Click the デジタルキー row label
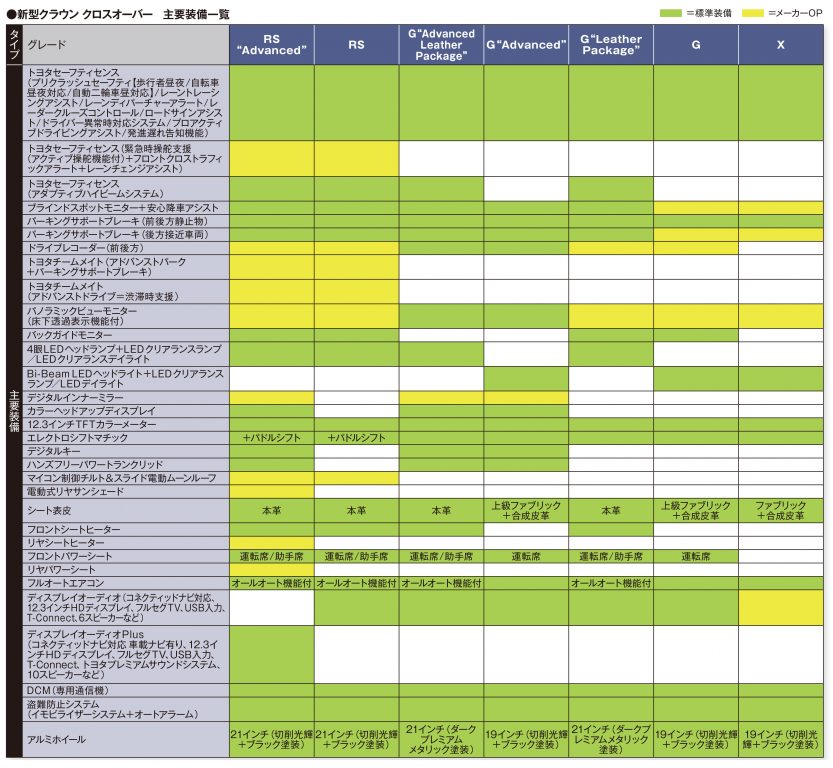833x768 pixels. coord(125,451)
